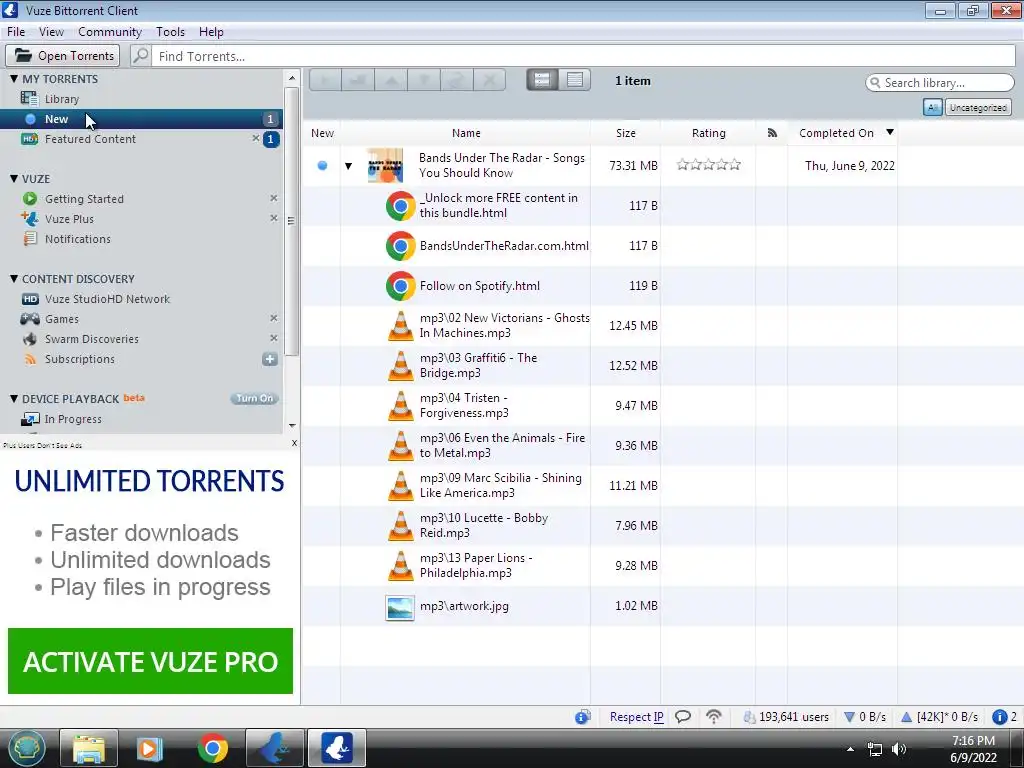Collapse DEVICE PLAYBACK section
Screen dimensions: 1024x768
pos(14,398)
